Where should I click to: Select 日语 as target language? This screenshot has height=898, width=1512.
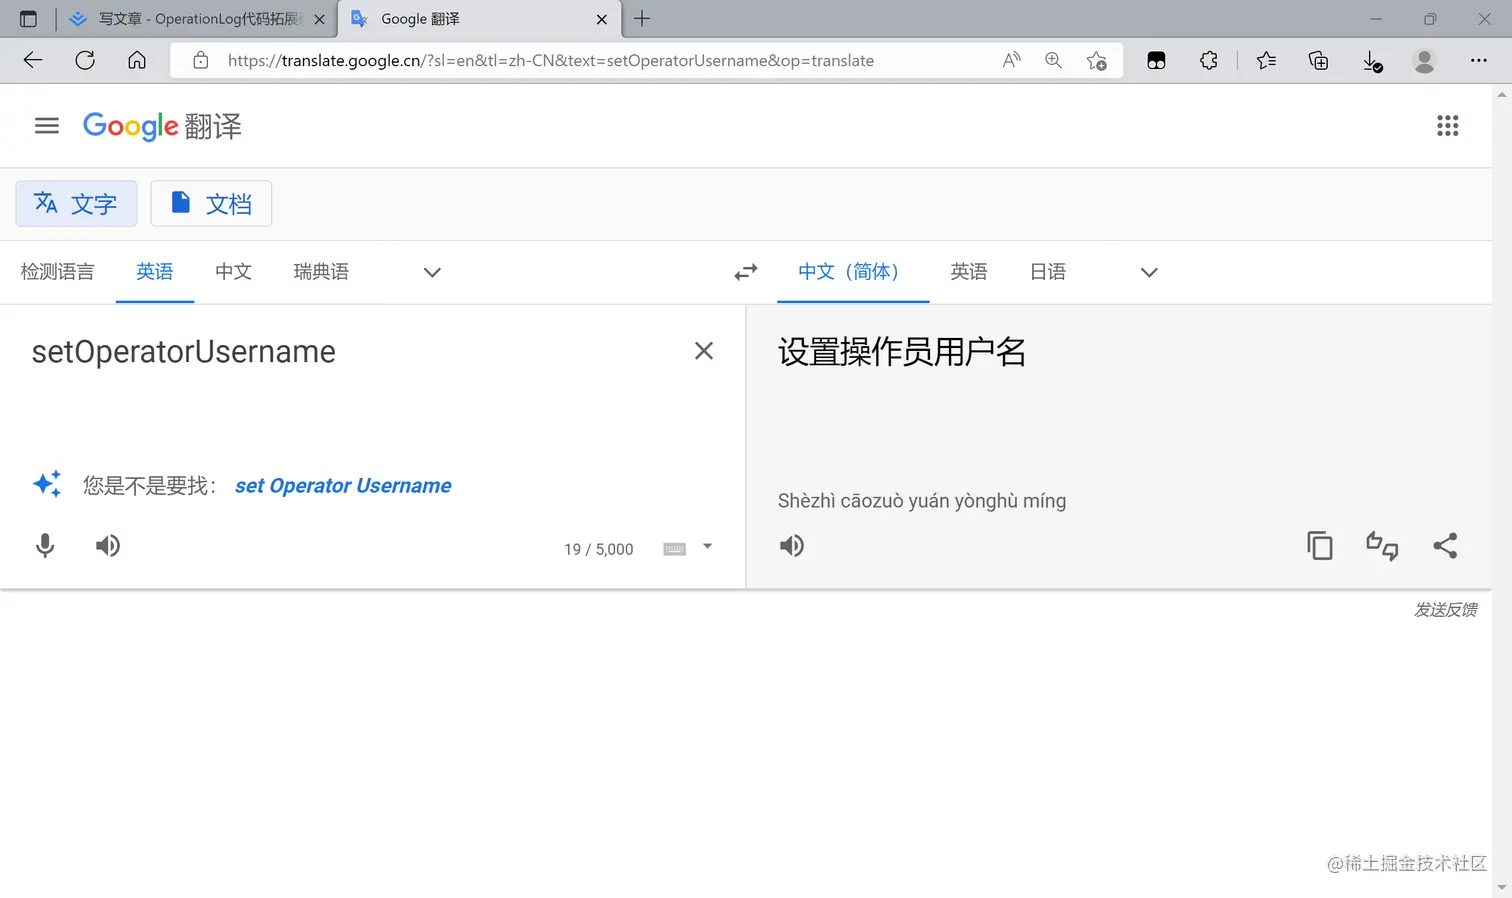click(1048, 272)
